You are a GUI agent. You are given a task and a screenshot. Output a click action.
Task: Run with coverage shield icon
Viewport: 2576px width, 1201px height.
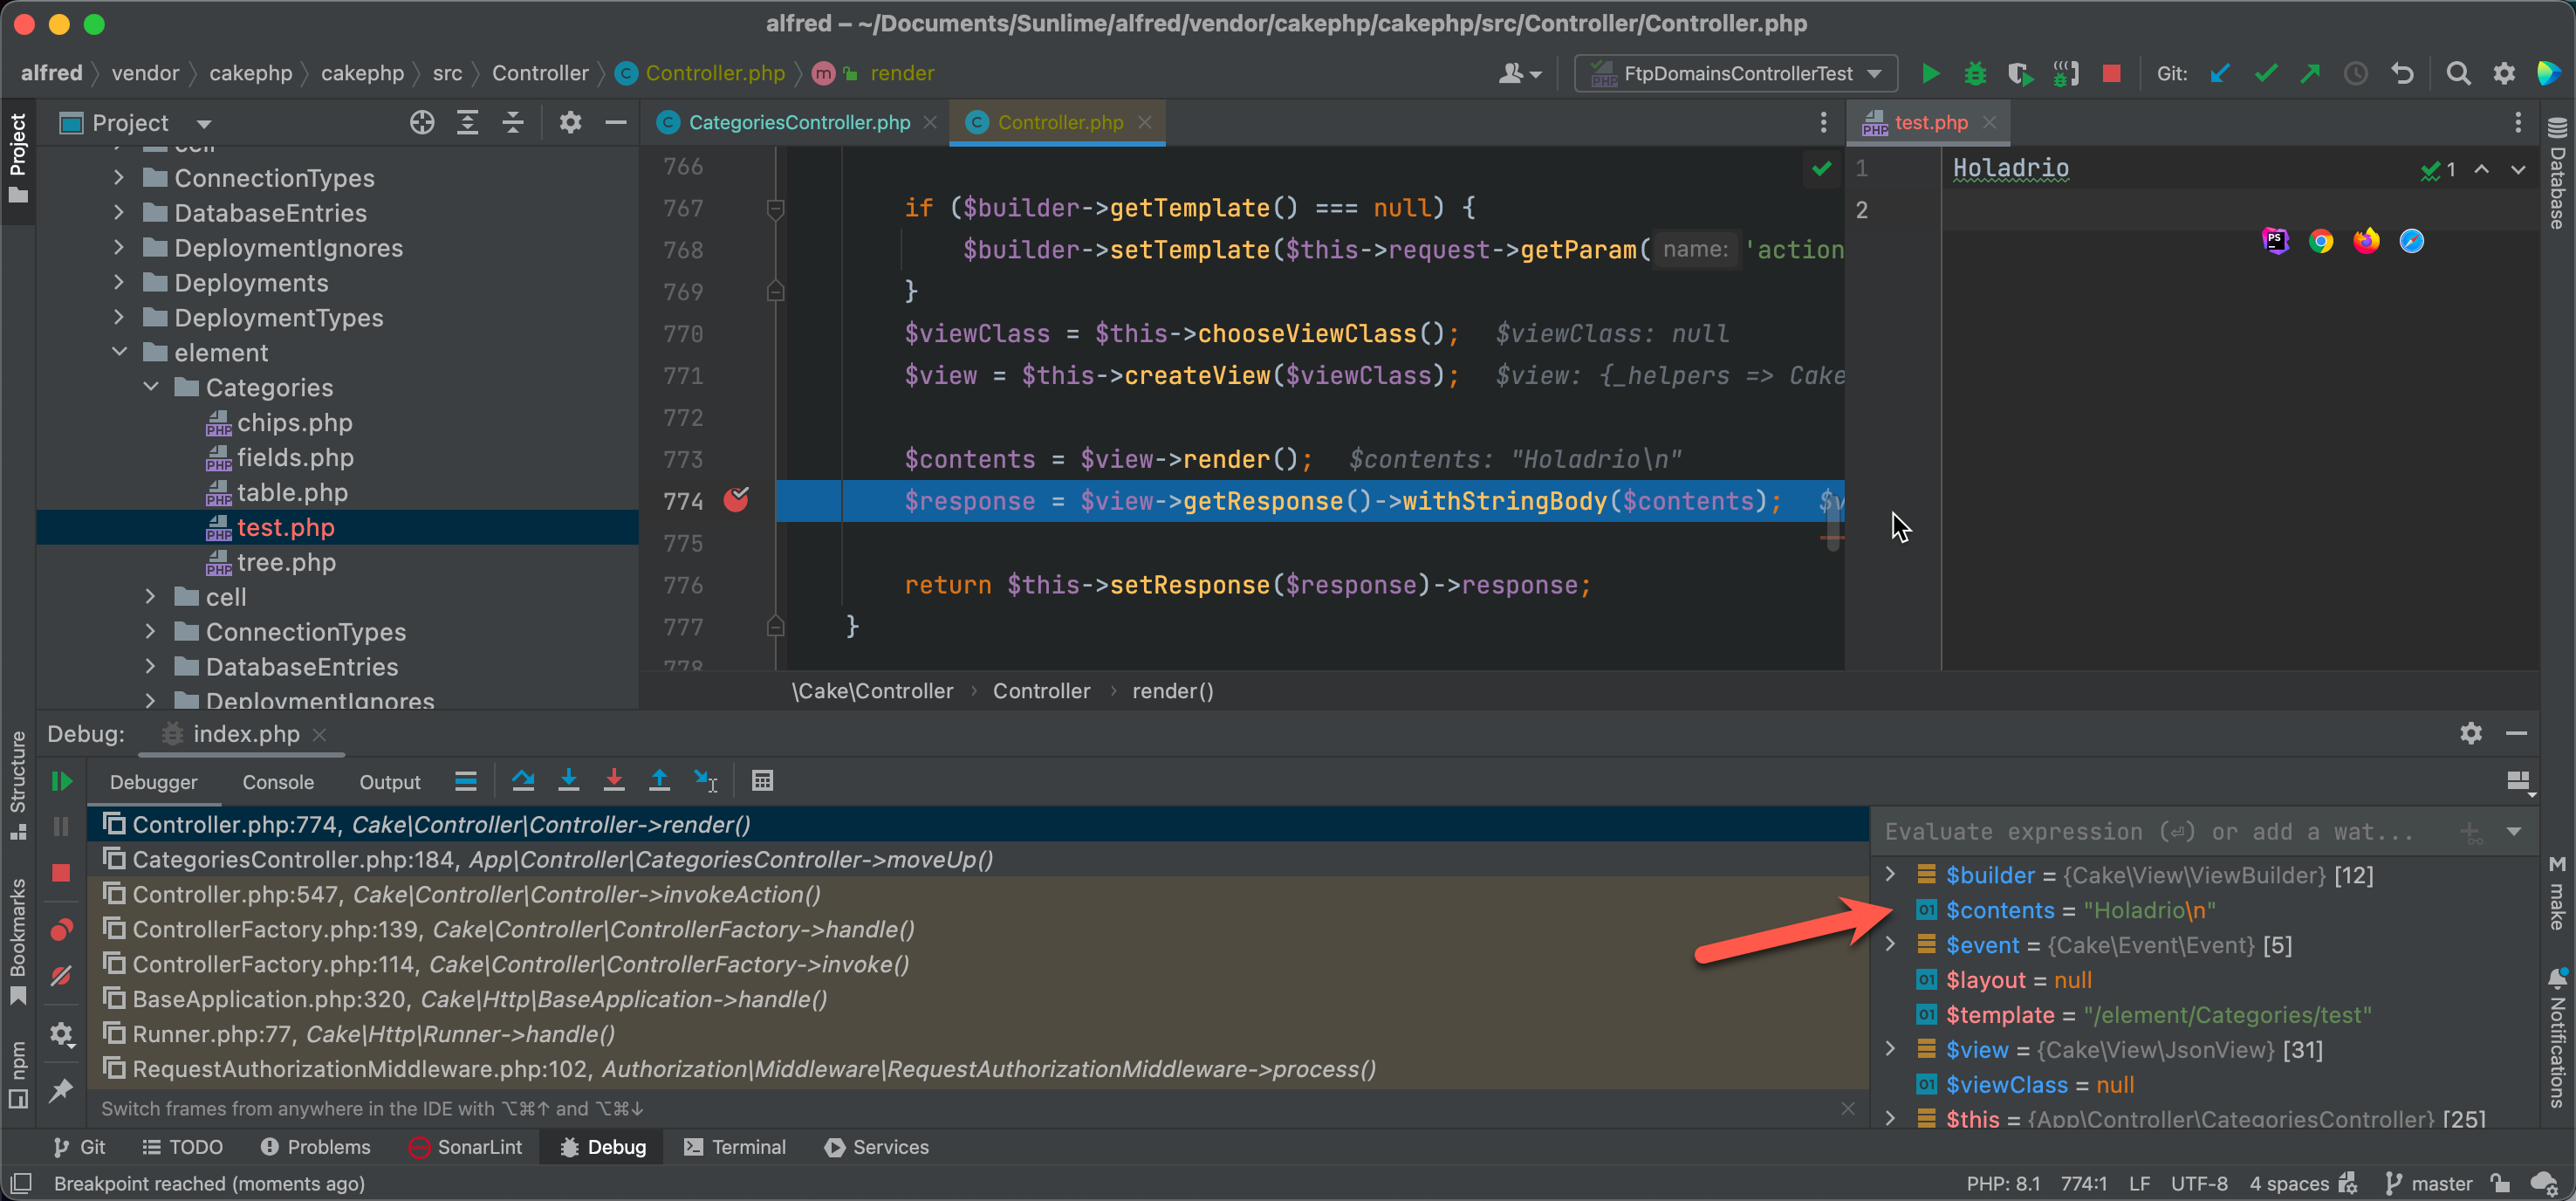(x=2019, y=73)
